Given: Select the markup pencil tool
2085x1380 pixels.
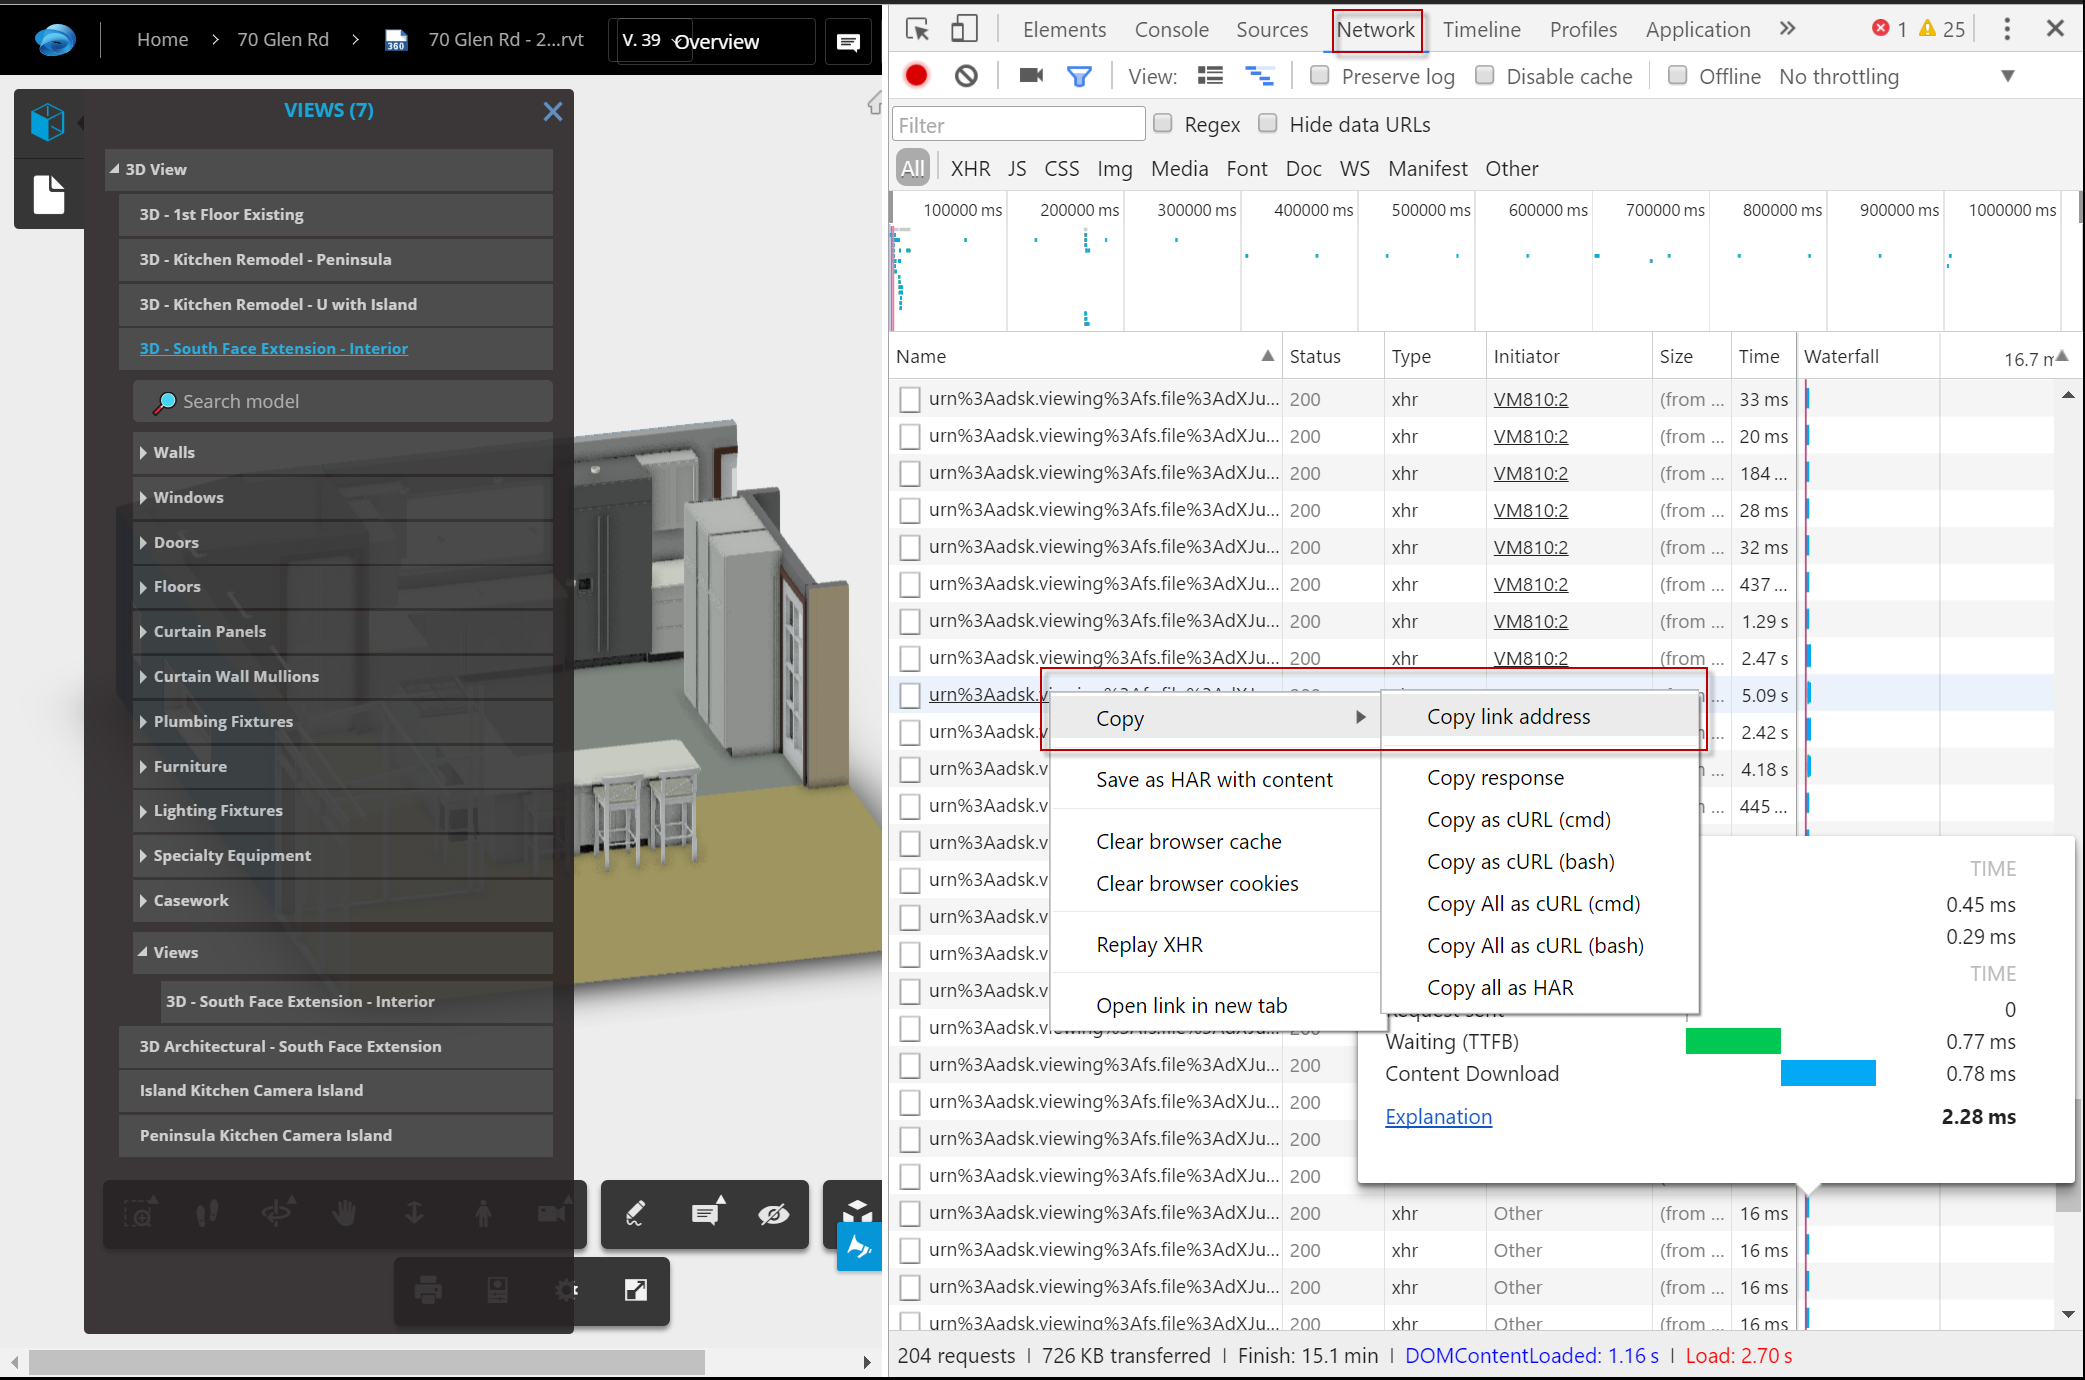Looking at the screenshot, I should pyautogui.click(x=635, y=1214).
